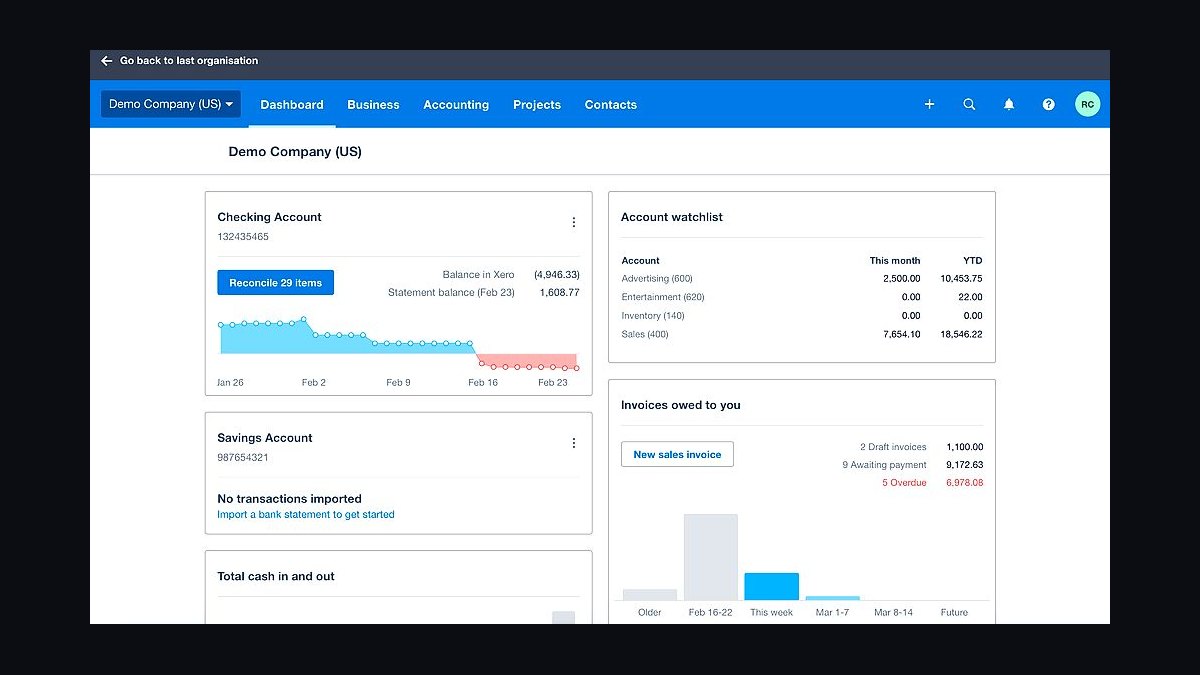Click the Awaiting payment amount 9,172.63
1200x675 pixels.
click(964, 465)
